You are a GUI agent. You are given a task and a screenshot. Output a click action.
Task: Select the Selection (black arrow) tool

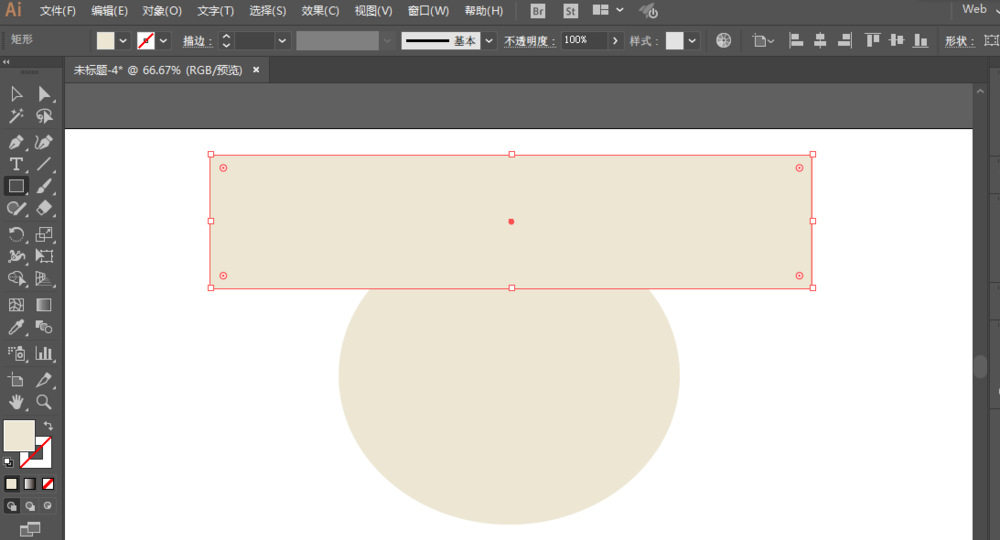pyautogui.click(x=17, y=94)
